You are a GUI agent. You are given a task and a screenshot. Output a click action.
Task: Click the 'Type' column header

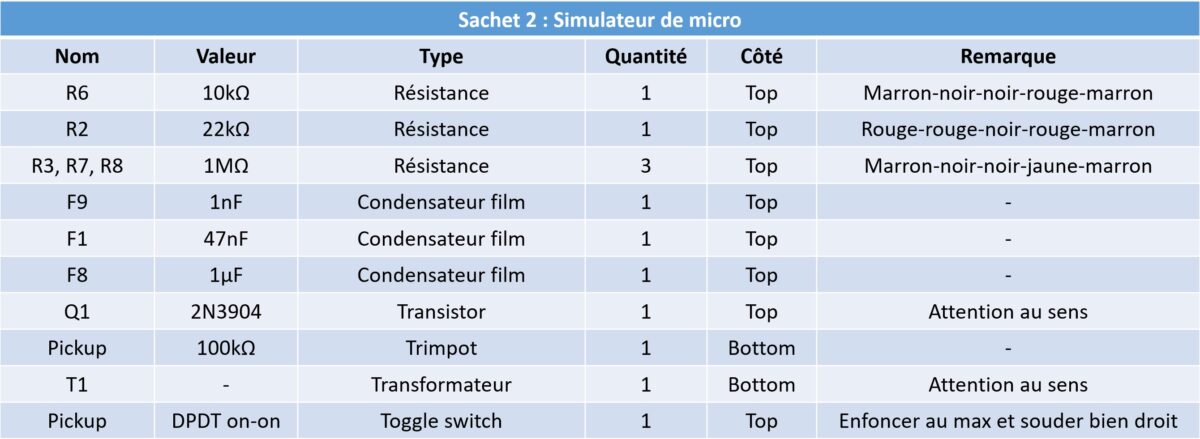pos(442,57)
